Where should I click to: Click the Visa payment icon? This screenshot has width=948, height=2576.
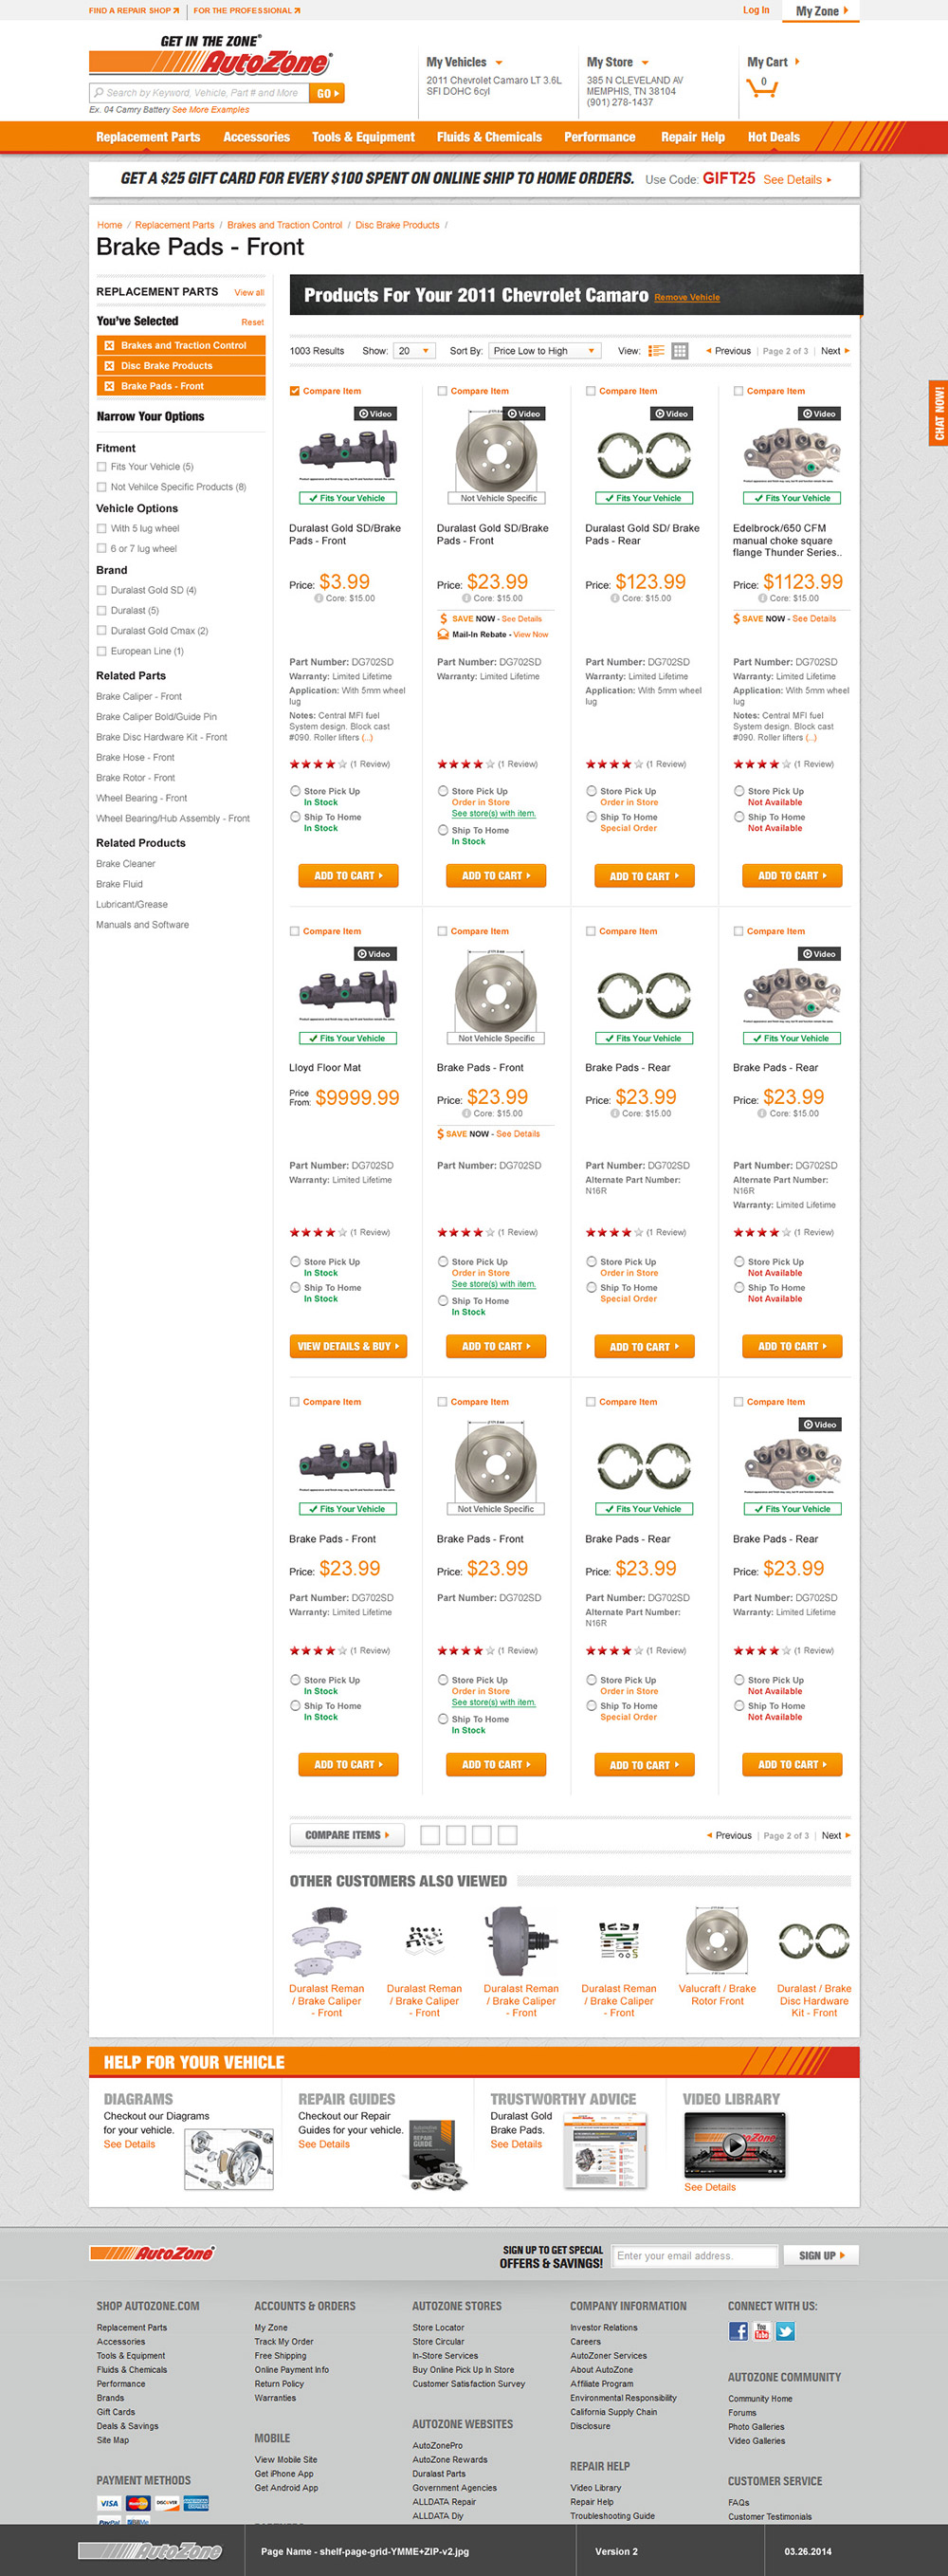(109, 2503)
